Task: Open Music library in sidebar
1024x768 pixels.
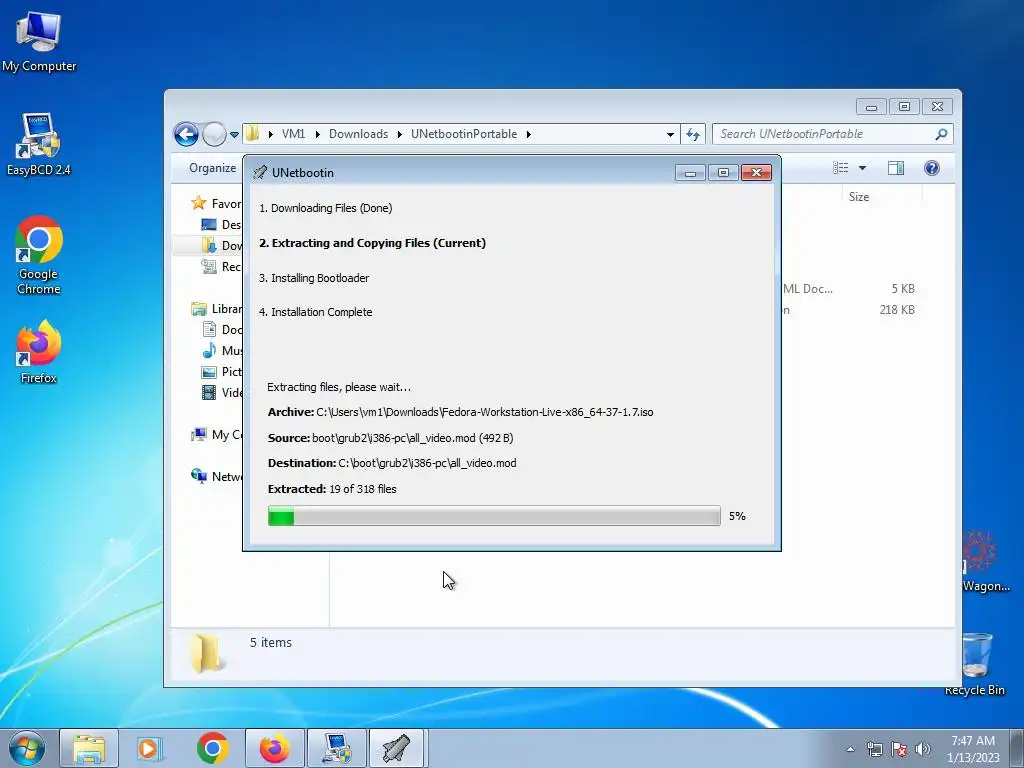Action: [x=222, y=351]
